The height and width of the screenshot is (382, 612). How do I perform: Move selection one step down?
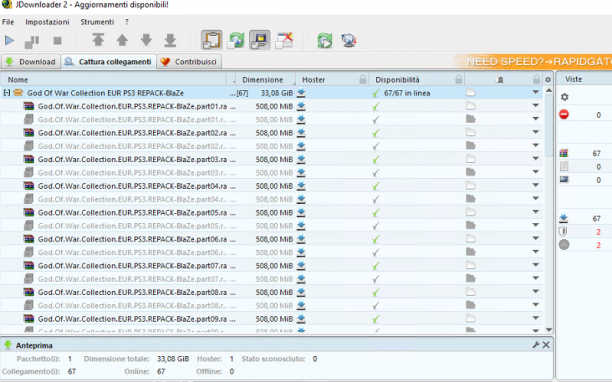pyautogui.click(x=146, y=40)
